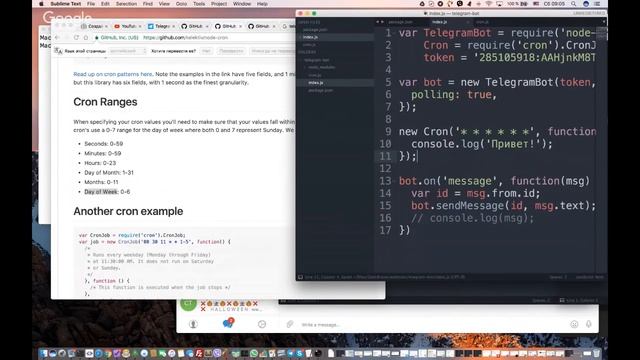640x360 pixels.
Task: Open the Selection menu
Action: (x=126, y=4)
